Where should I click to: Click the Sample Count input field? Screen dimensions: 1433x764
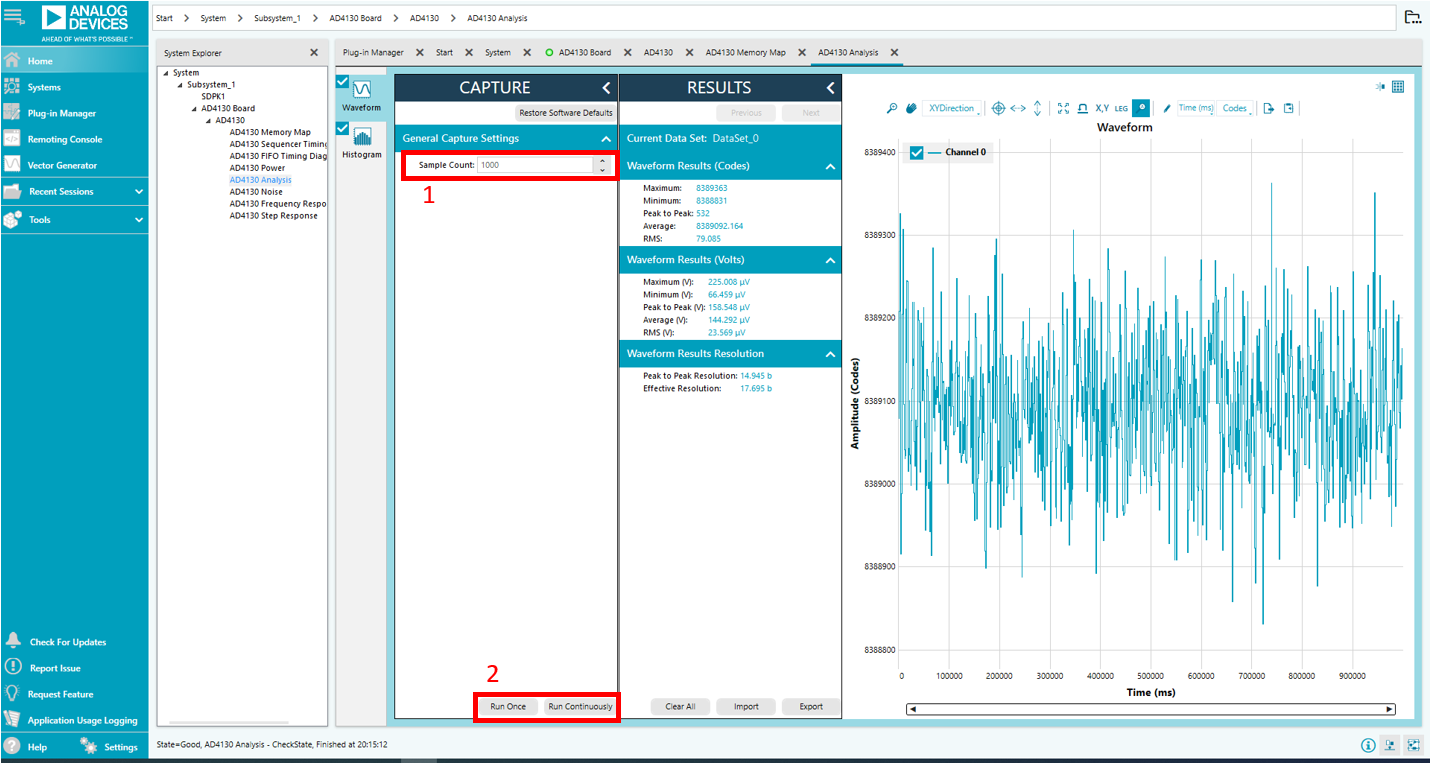tap(535, 165)
